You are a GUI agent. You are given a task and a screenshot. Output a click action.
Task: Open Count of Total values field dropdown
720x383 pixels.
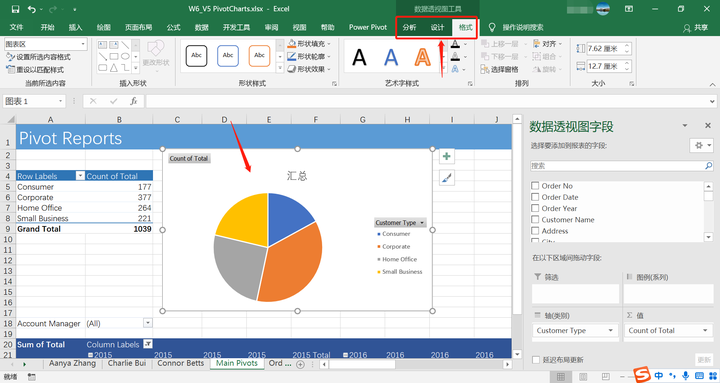tap(705, 330)
